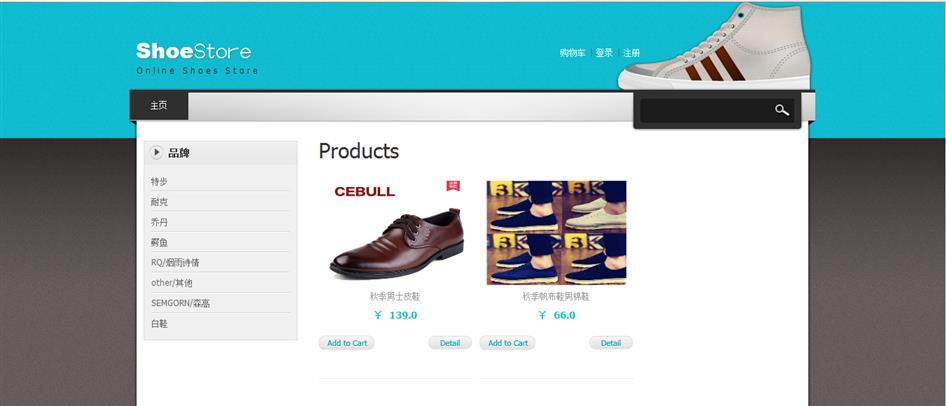The height and width of the screenshot is (406, 946).
Task: View Detail of the ¥139.0 leather shoe
Action: 450,343
